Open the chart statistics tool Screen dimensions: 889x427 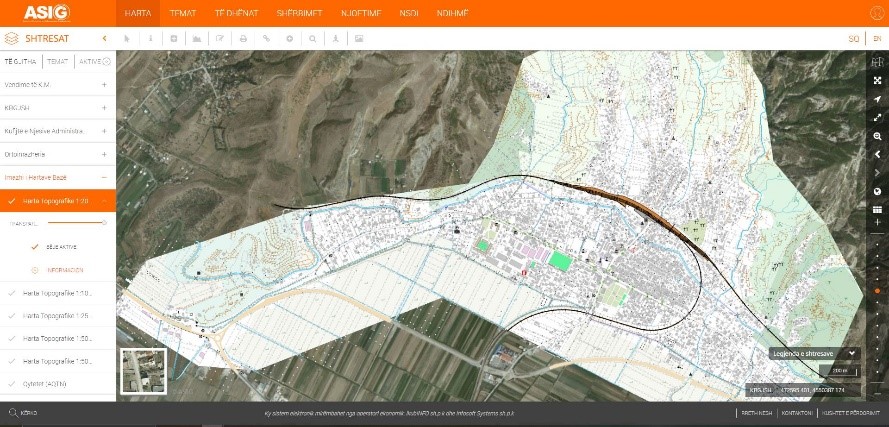point(196,39)
